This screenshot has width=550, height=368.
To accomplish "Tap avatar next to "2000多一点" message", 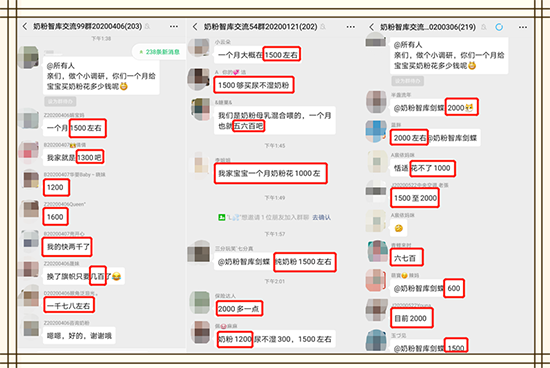I will [x=200, y=302].
